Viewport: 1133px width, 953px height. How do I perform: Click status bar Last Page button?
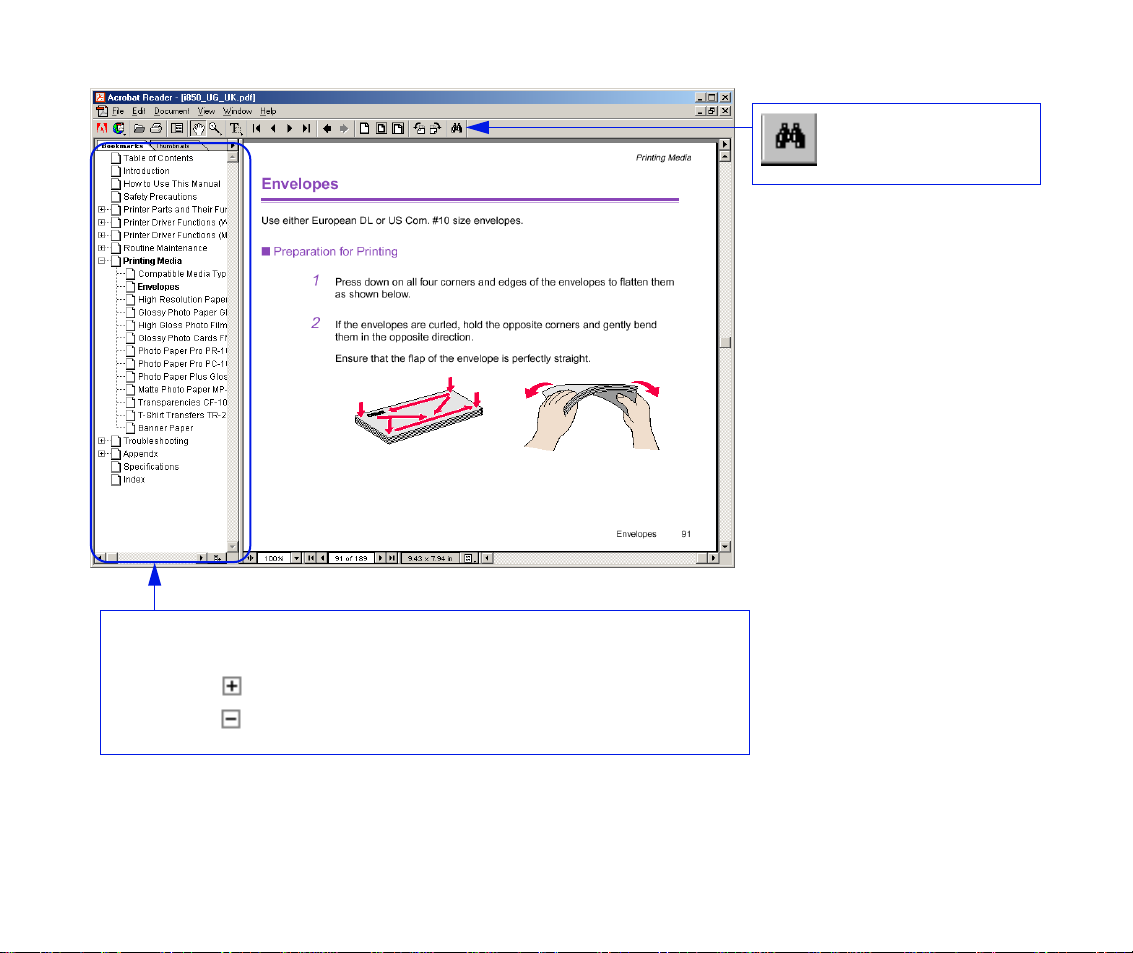[392, 559]
